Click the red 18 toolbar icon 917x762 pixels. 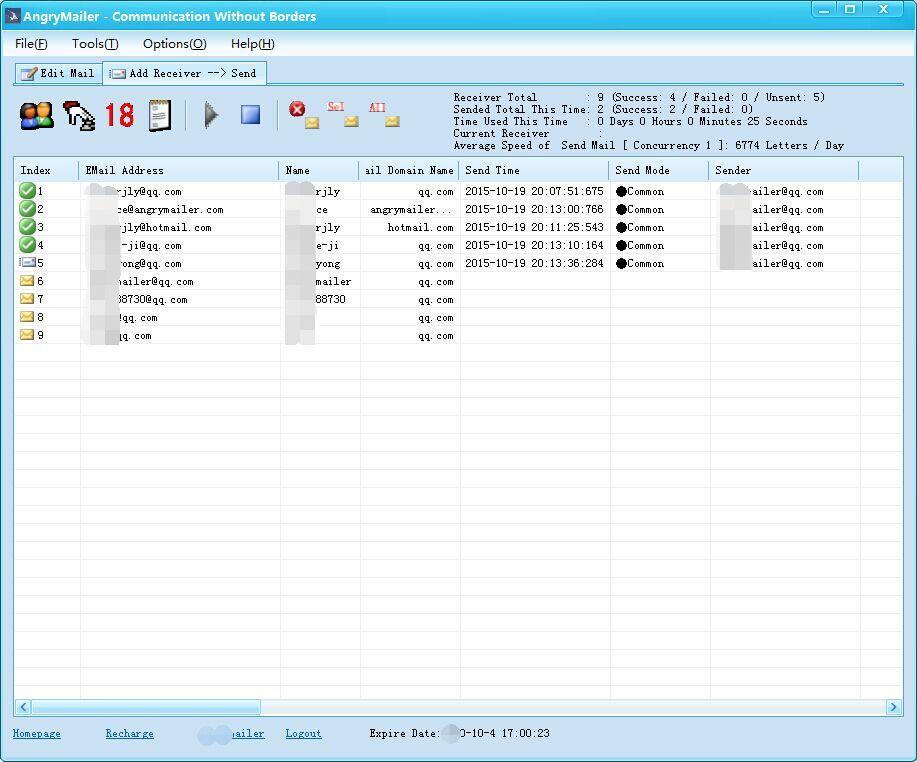tap(119, 115)
